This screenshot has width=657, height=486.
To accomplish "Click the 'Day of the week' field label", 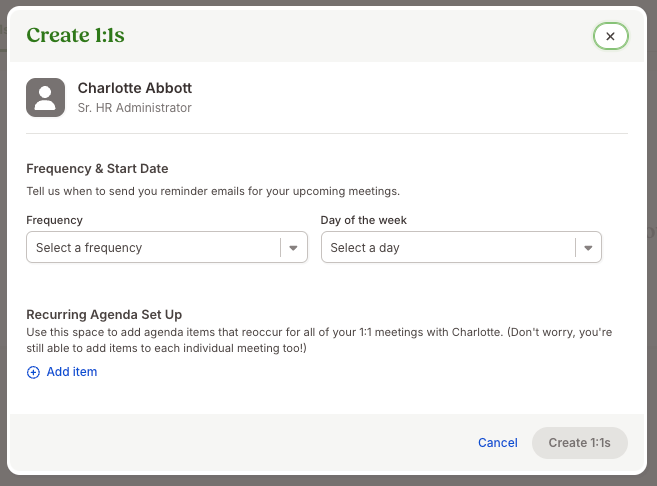I will [x=363, y=220].
